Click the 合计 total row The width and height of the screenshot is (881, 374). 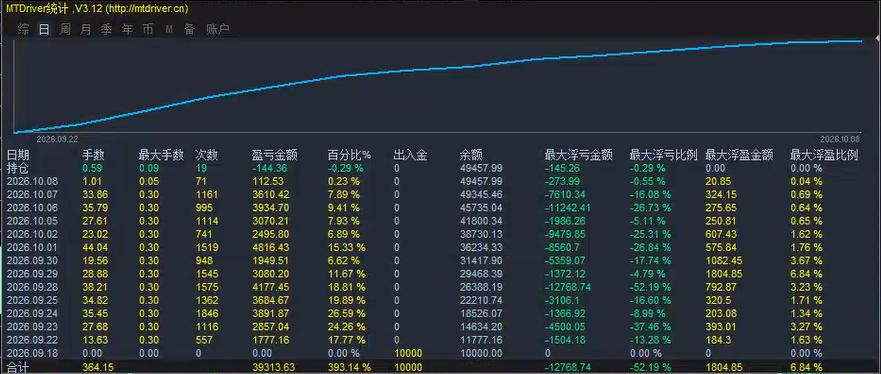pyautogui.click(x=432, y=367)
